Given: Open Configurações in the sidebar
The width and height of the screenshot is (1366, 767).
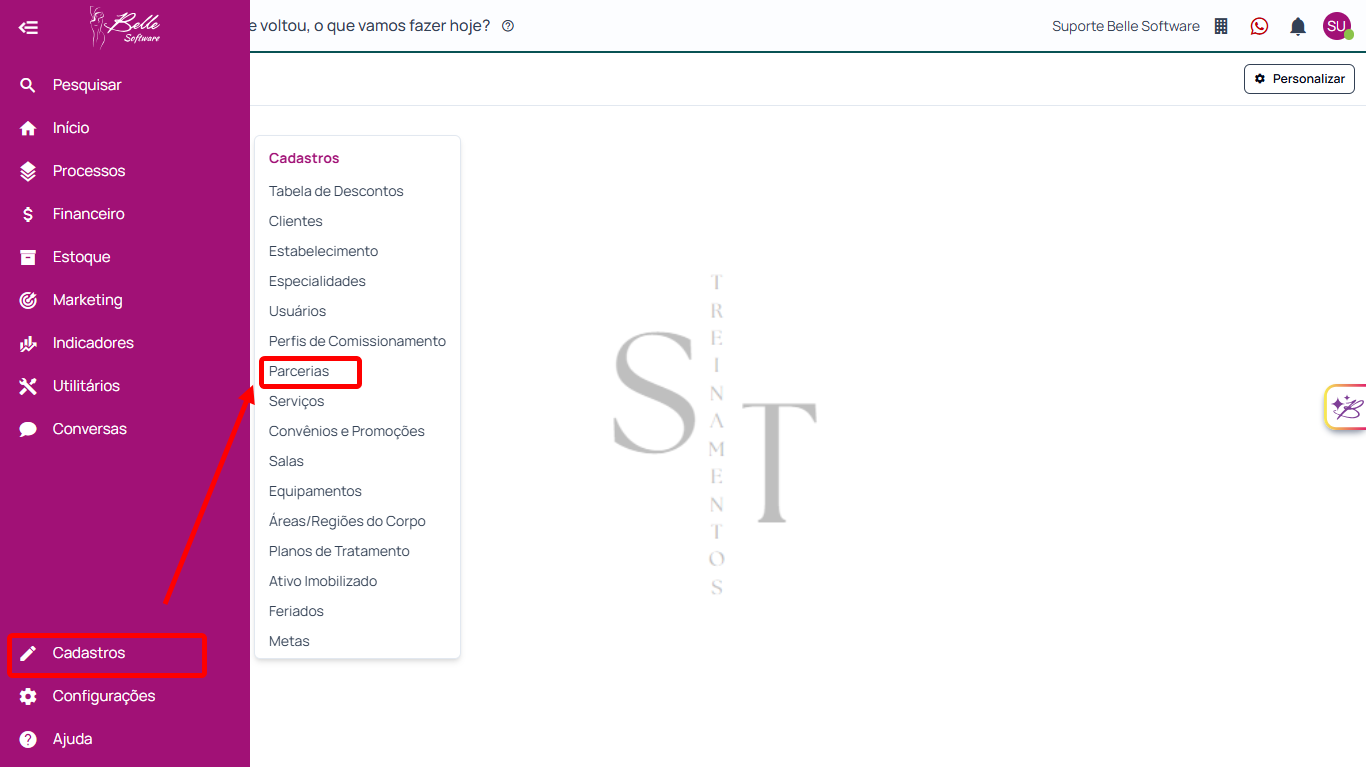Looking at the screenshot, I should tap(103, 696).
